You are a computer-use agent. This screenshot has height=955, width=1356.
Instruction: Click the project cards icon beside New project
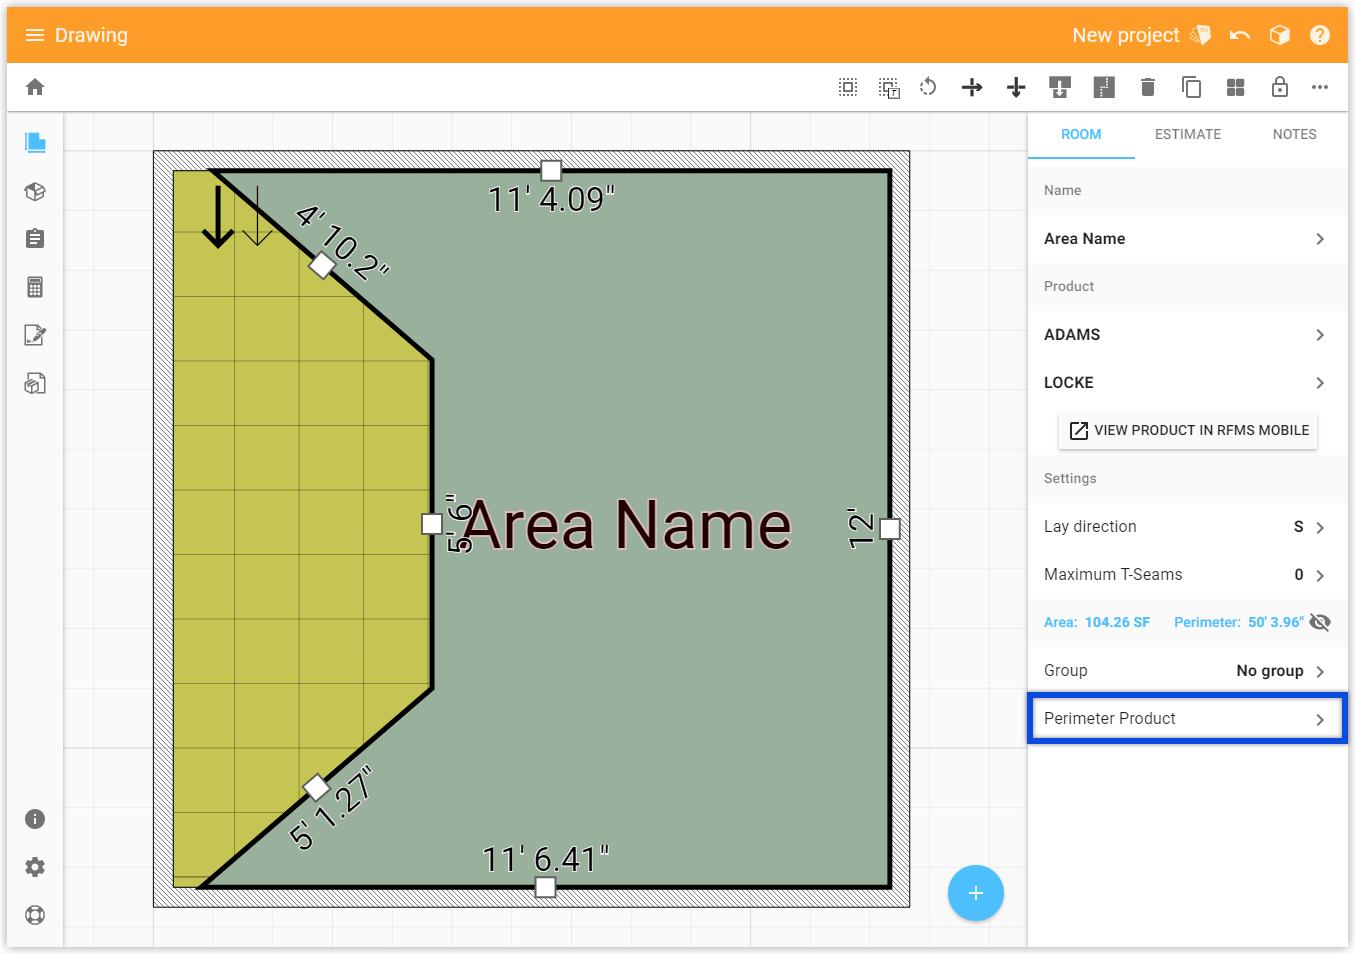[1201, 35]
